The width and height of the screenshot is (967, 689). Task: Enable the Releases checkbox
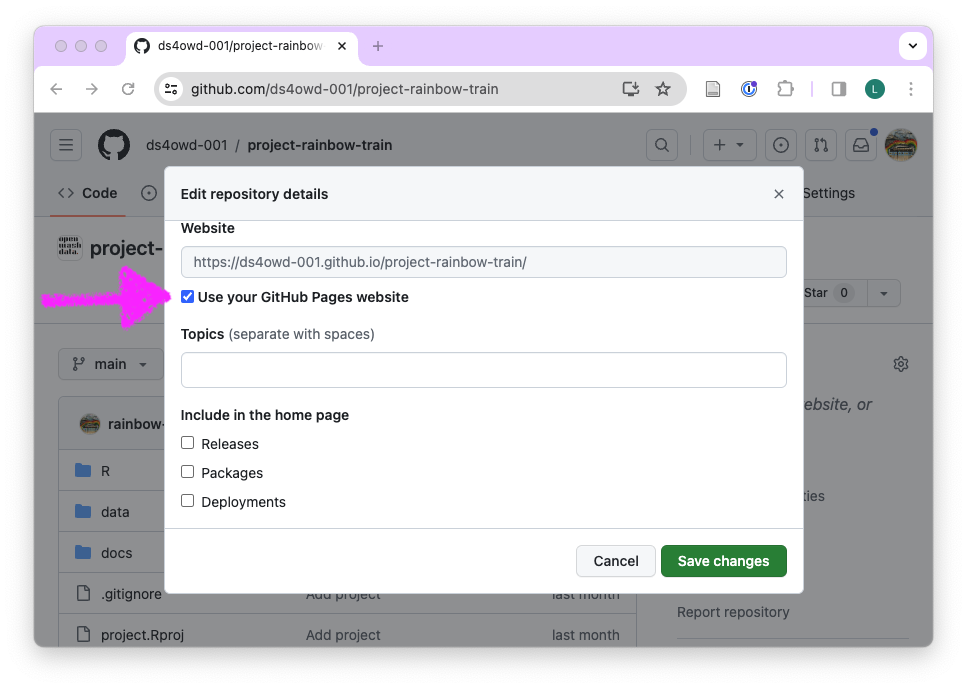pos(188,443)
